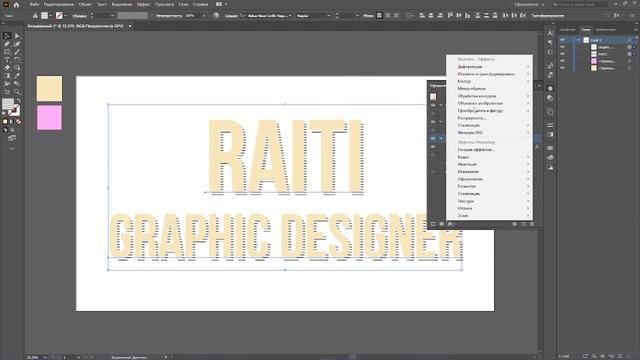Open the Фильтры SVG submenu
640x360 pixels.
click(x=489, y=133)
